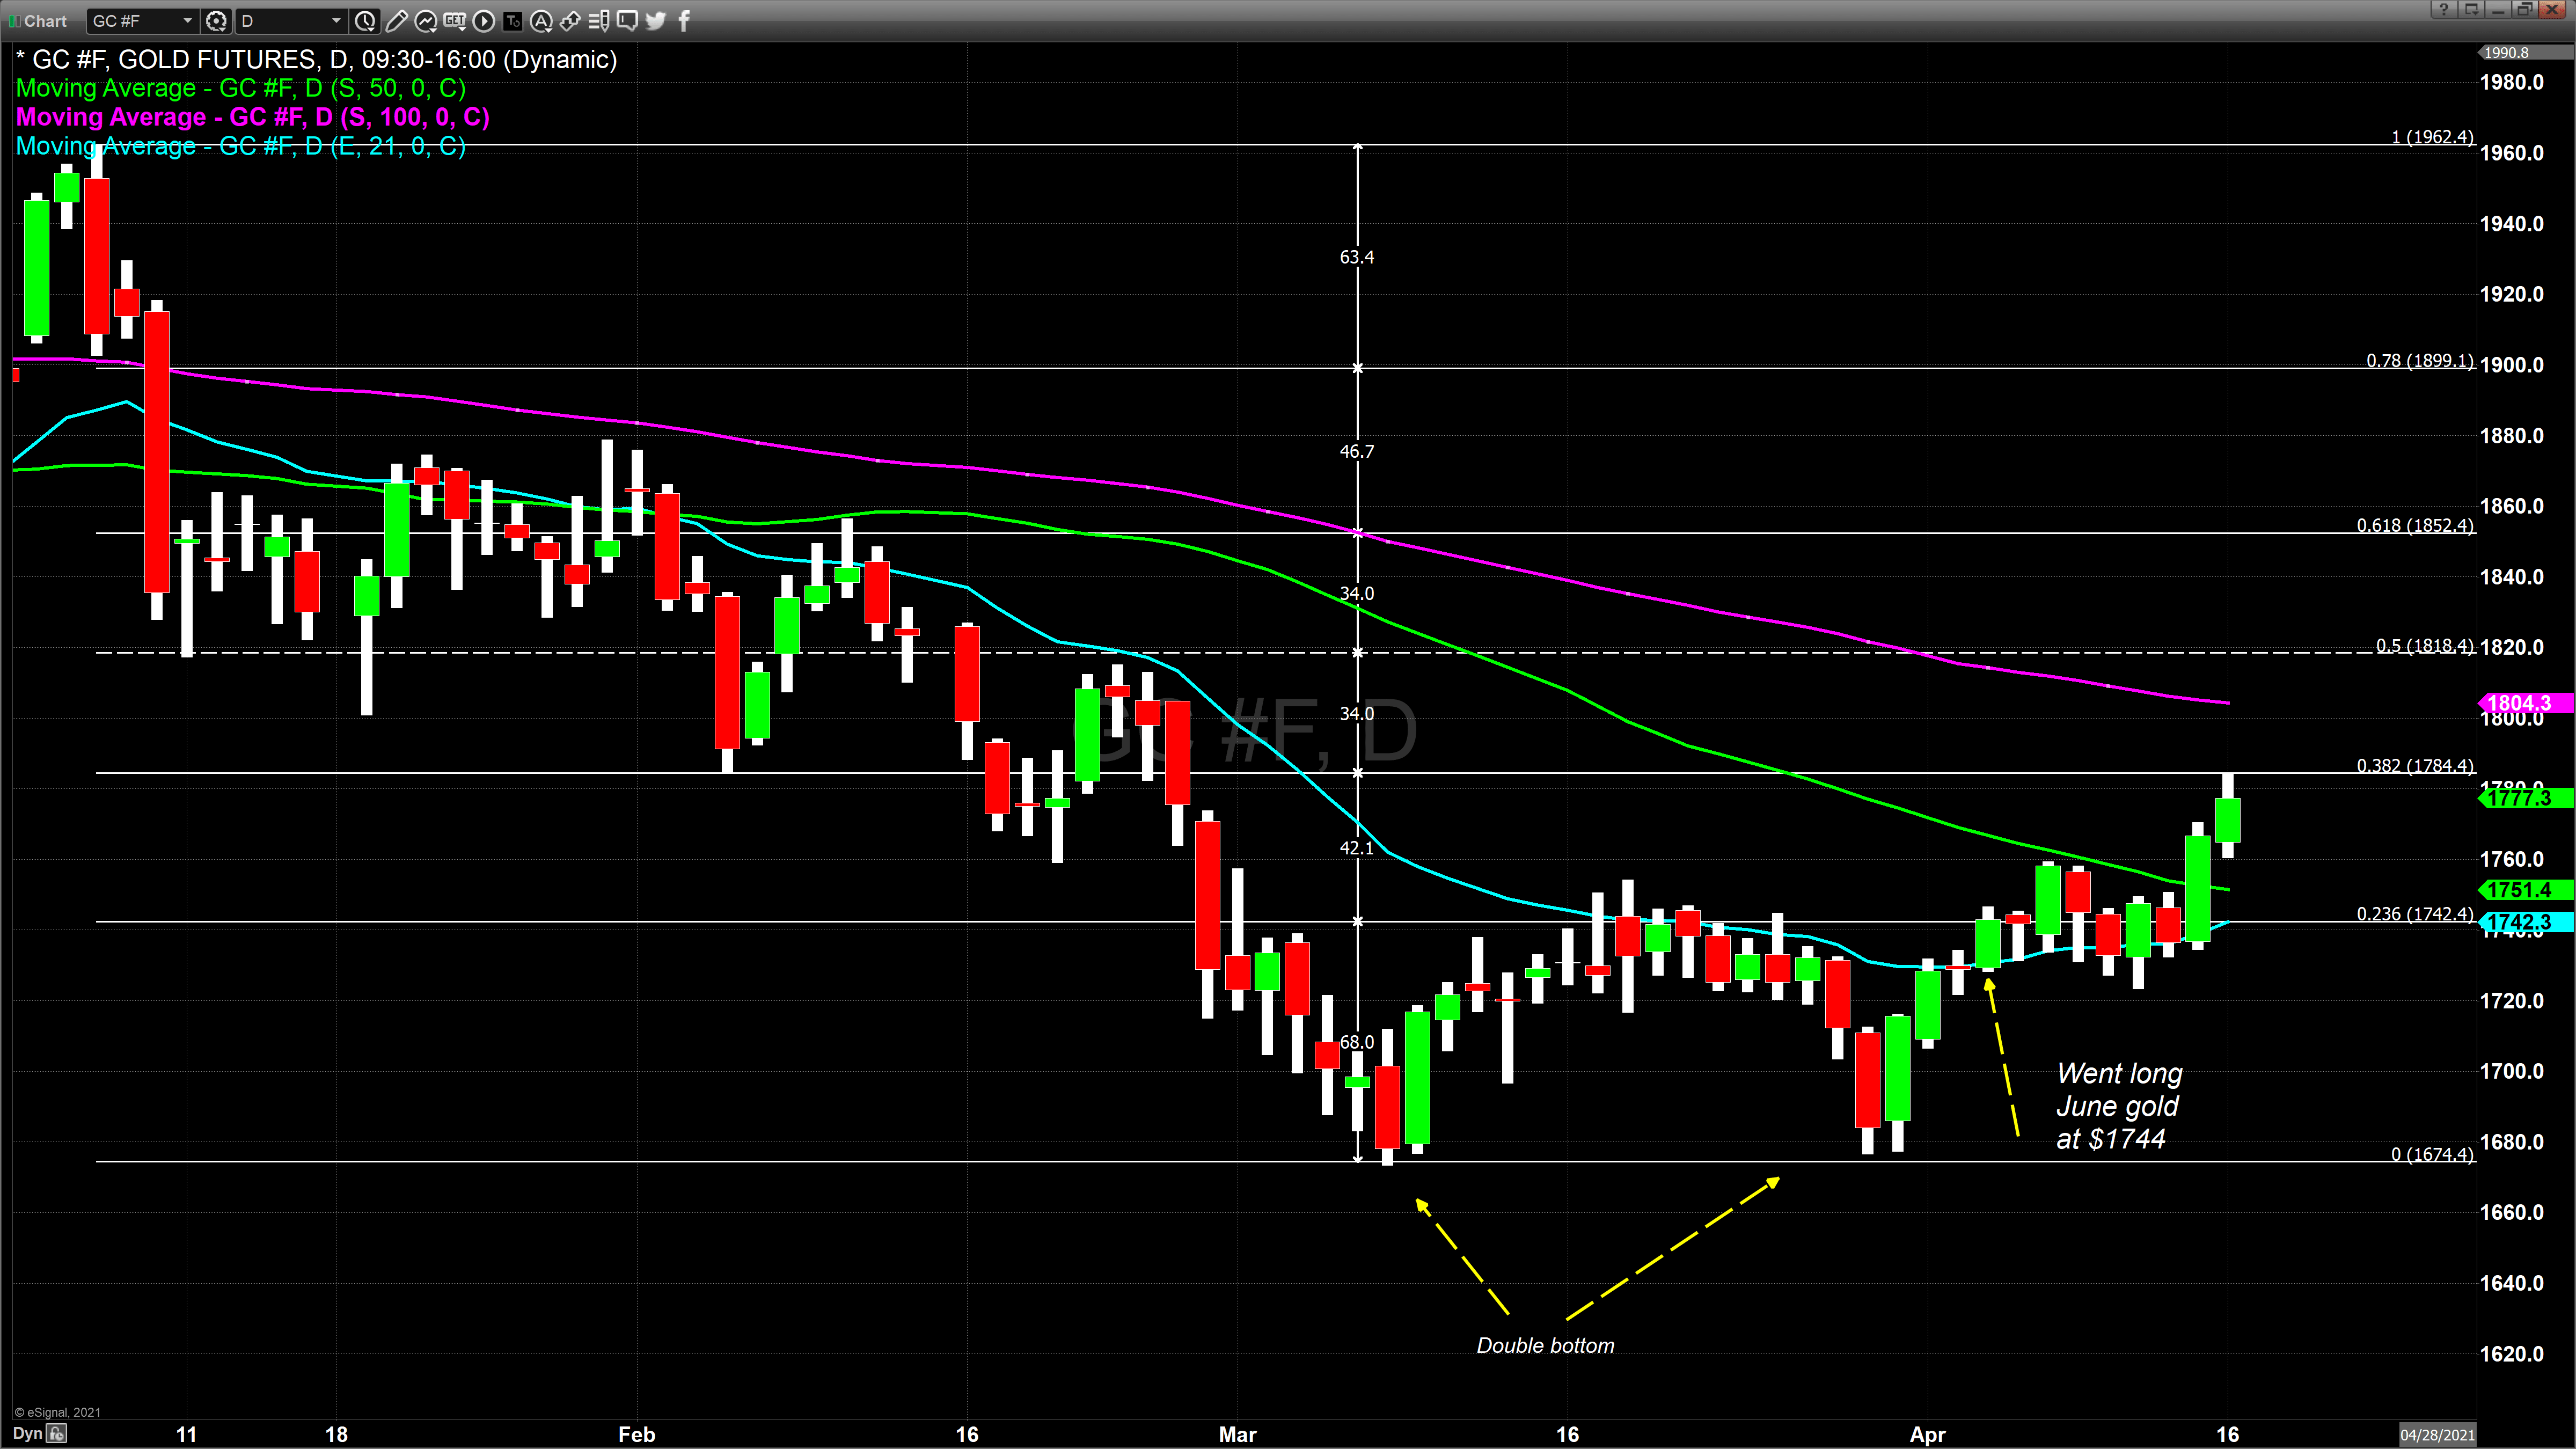Select 50-period Moving Average legend label

(241, 88)
